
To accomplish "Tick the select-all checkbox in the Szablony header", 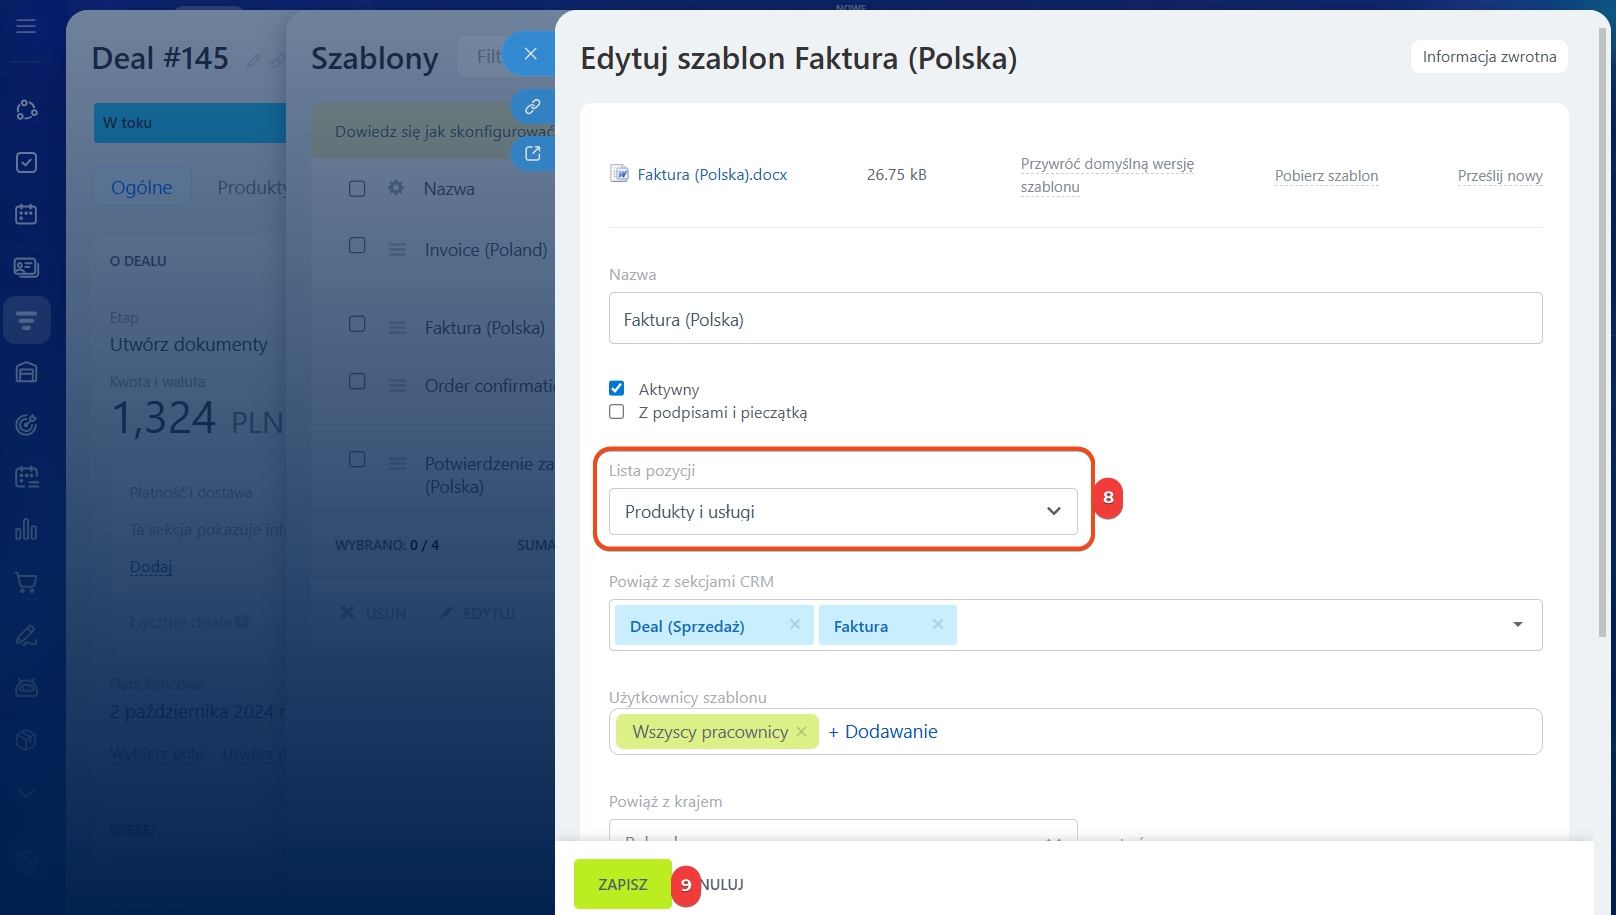I will pos(357,189).
